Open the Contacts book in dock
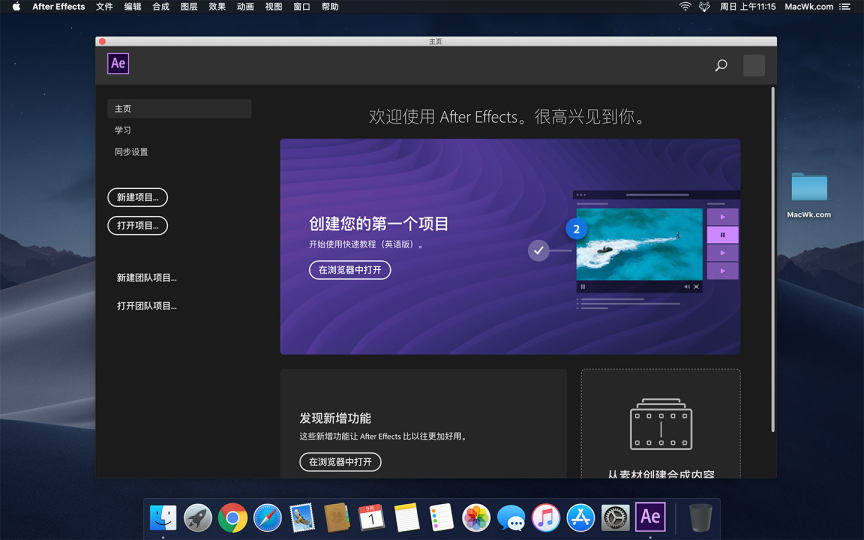The height and width of the screenshot is (540, 864). (x=337, y=517)
